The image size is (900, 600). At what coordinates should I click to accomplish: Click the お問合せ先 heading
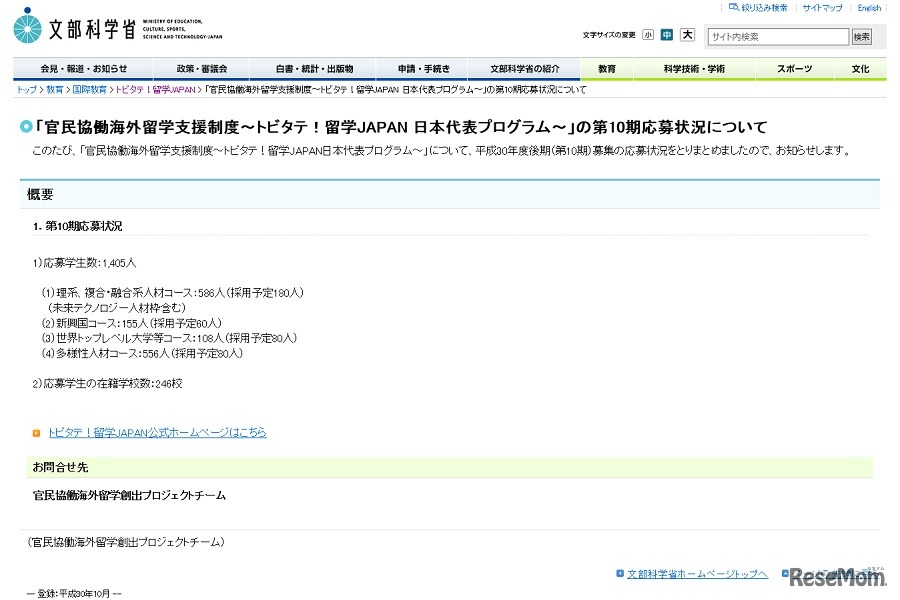[60, 467]
